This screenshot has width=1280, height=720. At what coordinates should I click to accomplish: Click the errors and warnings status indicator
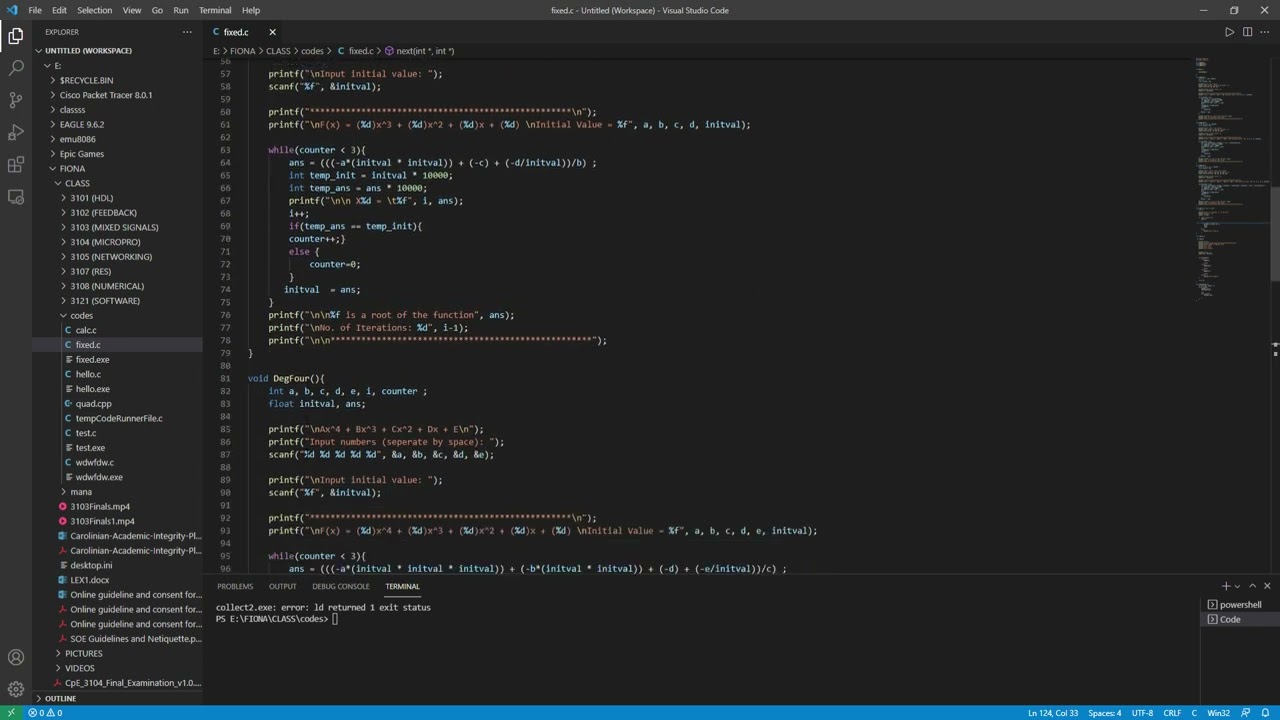tap(45, 713)
